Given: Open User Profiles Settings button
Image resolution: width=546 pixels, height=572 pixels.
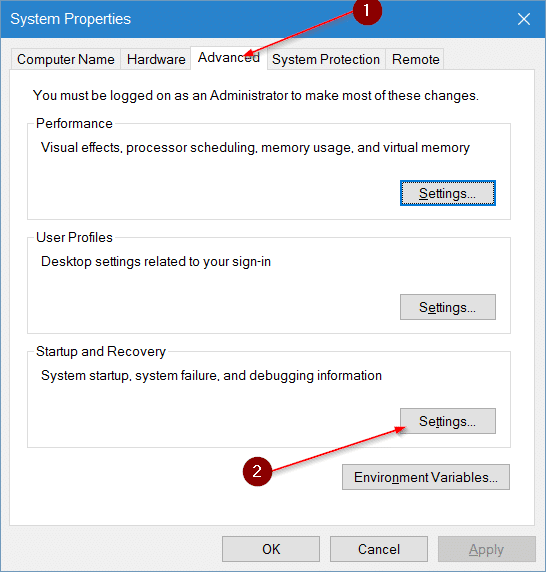Looking at the screenshot, I should click(x=448, y=307).
